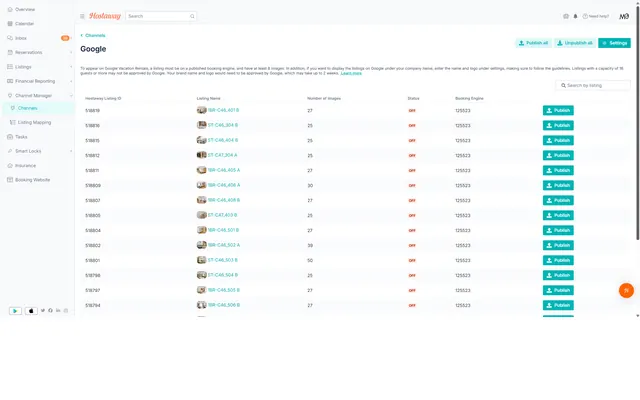Publish listing 518802
The image size is (640, 400).
(558, 245)
